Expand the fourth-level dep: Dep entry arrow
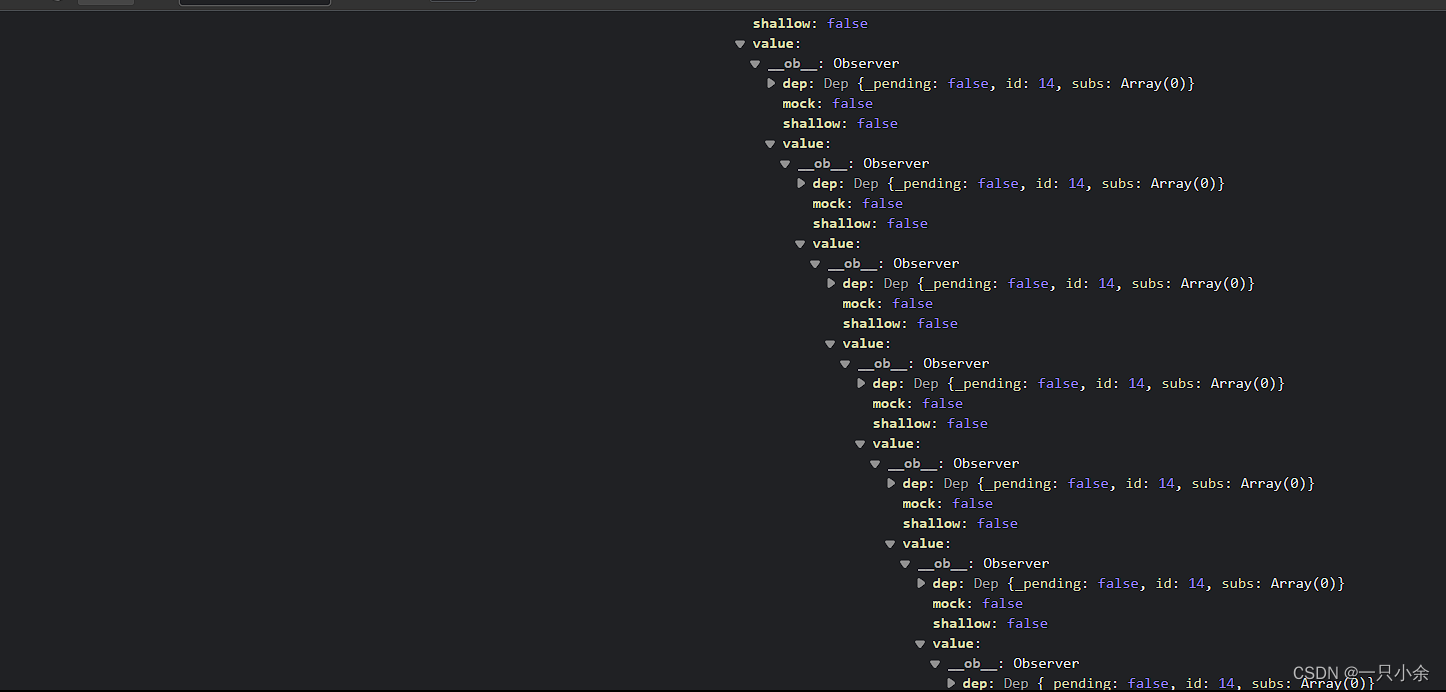Viewport: 1446px width, 692px height. tap(861, 384)
